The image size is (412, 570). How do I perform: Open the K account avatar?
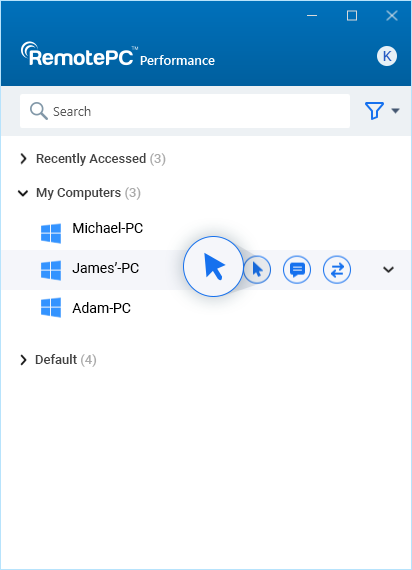pos(387,56)
